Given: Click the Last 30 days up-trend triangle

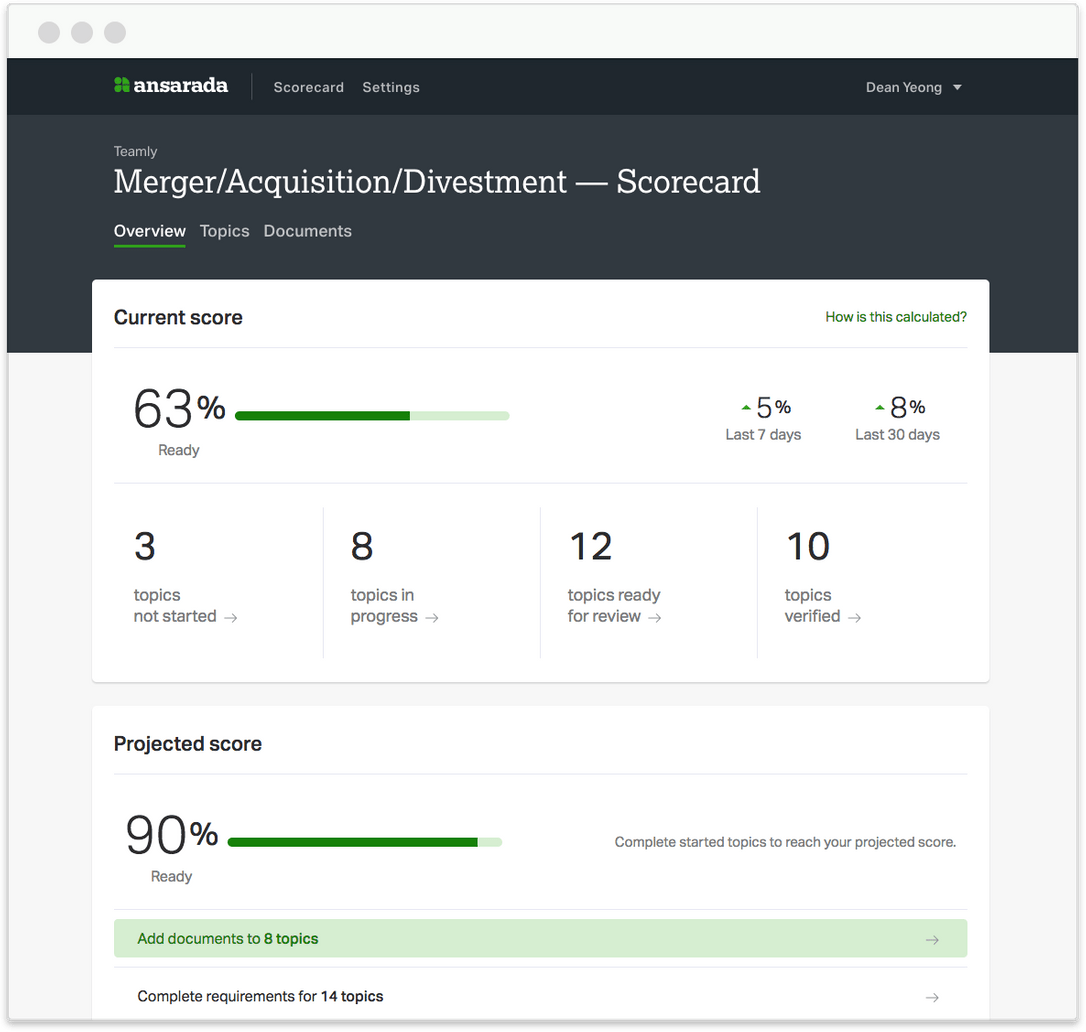Looking at the screenshot, I should tap(880, 408).
